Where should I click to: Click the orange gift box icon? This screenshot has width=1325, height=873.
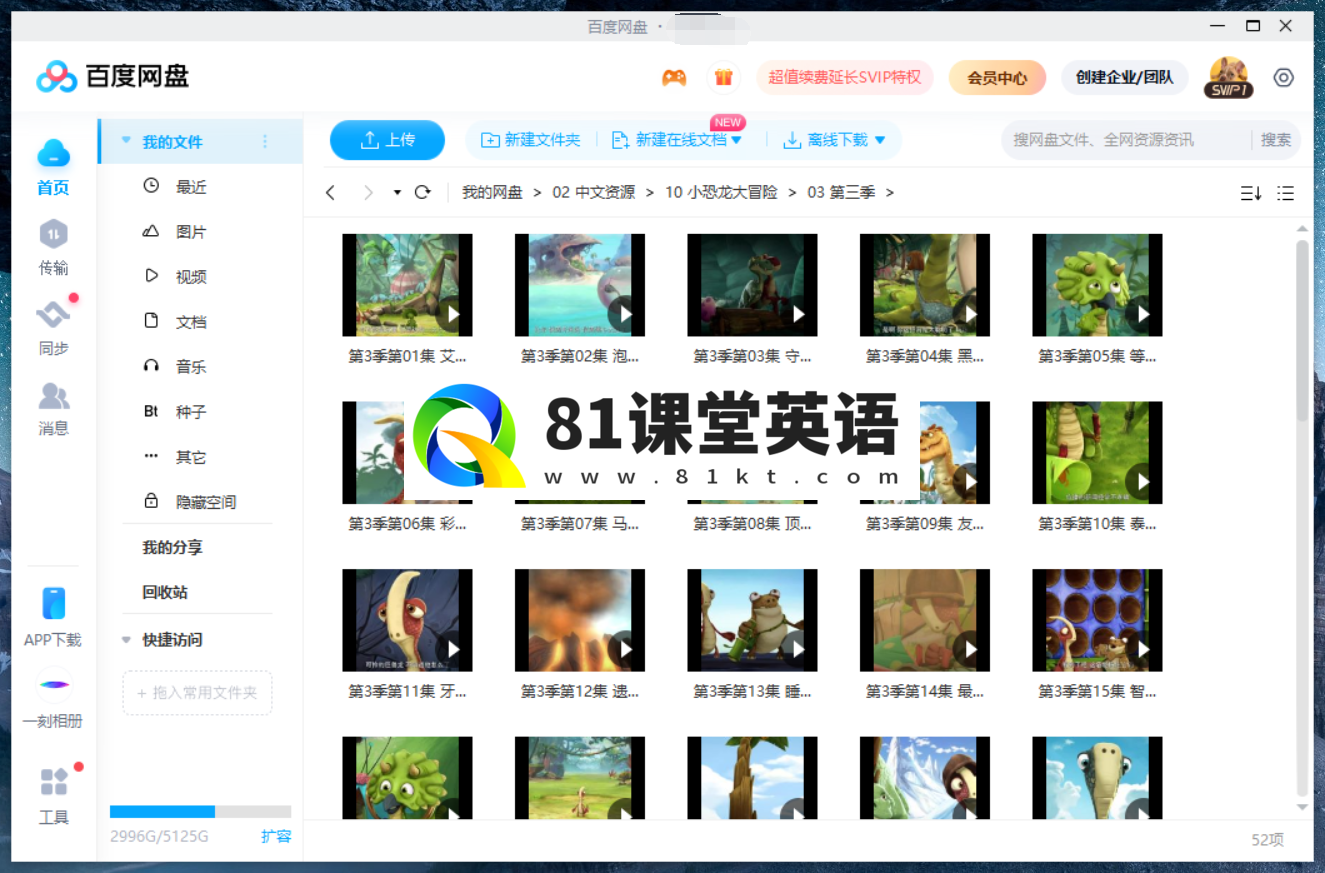point(723,77)
